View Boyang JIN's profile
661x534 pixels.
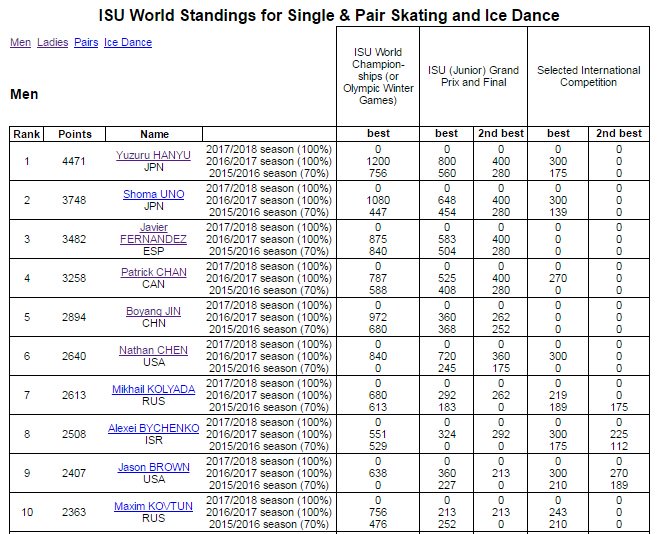[154, 311]
